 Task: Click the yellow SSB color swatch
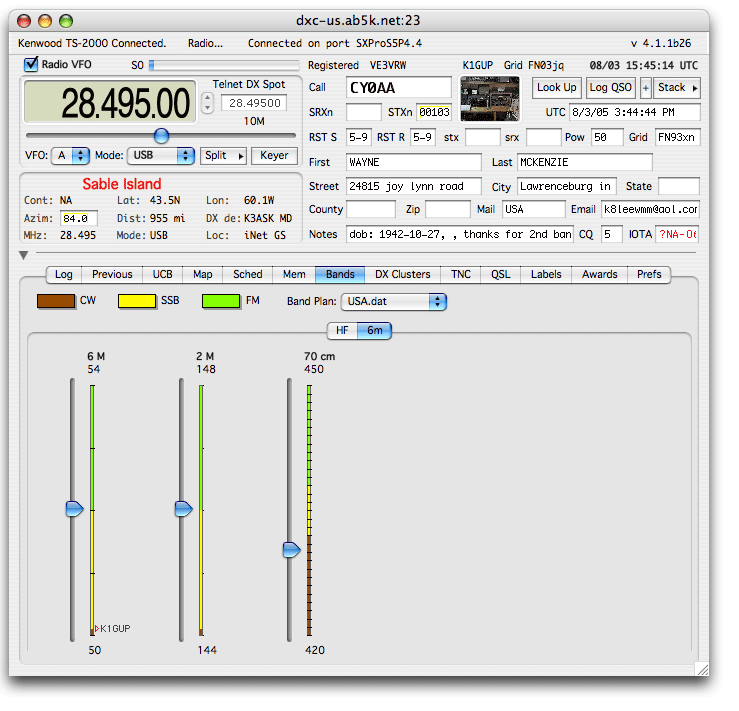pos(136,300)
